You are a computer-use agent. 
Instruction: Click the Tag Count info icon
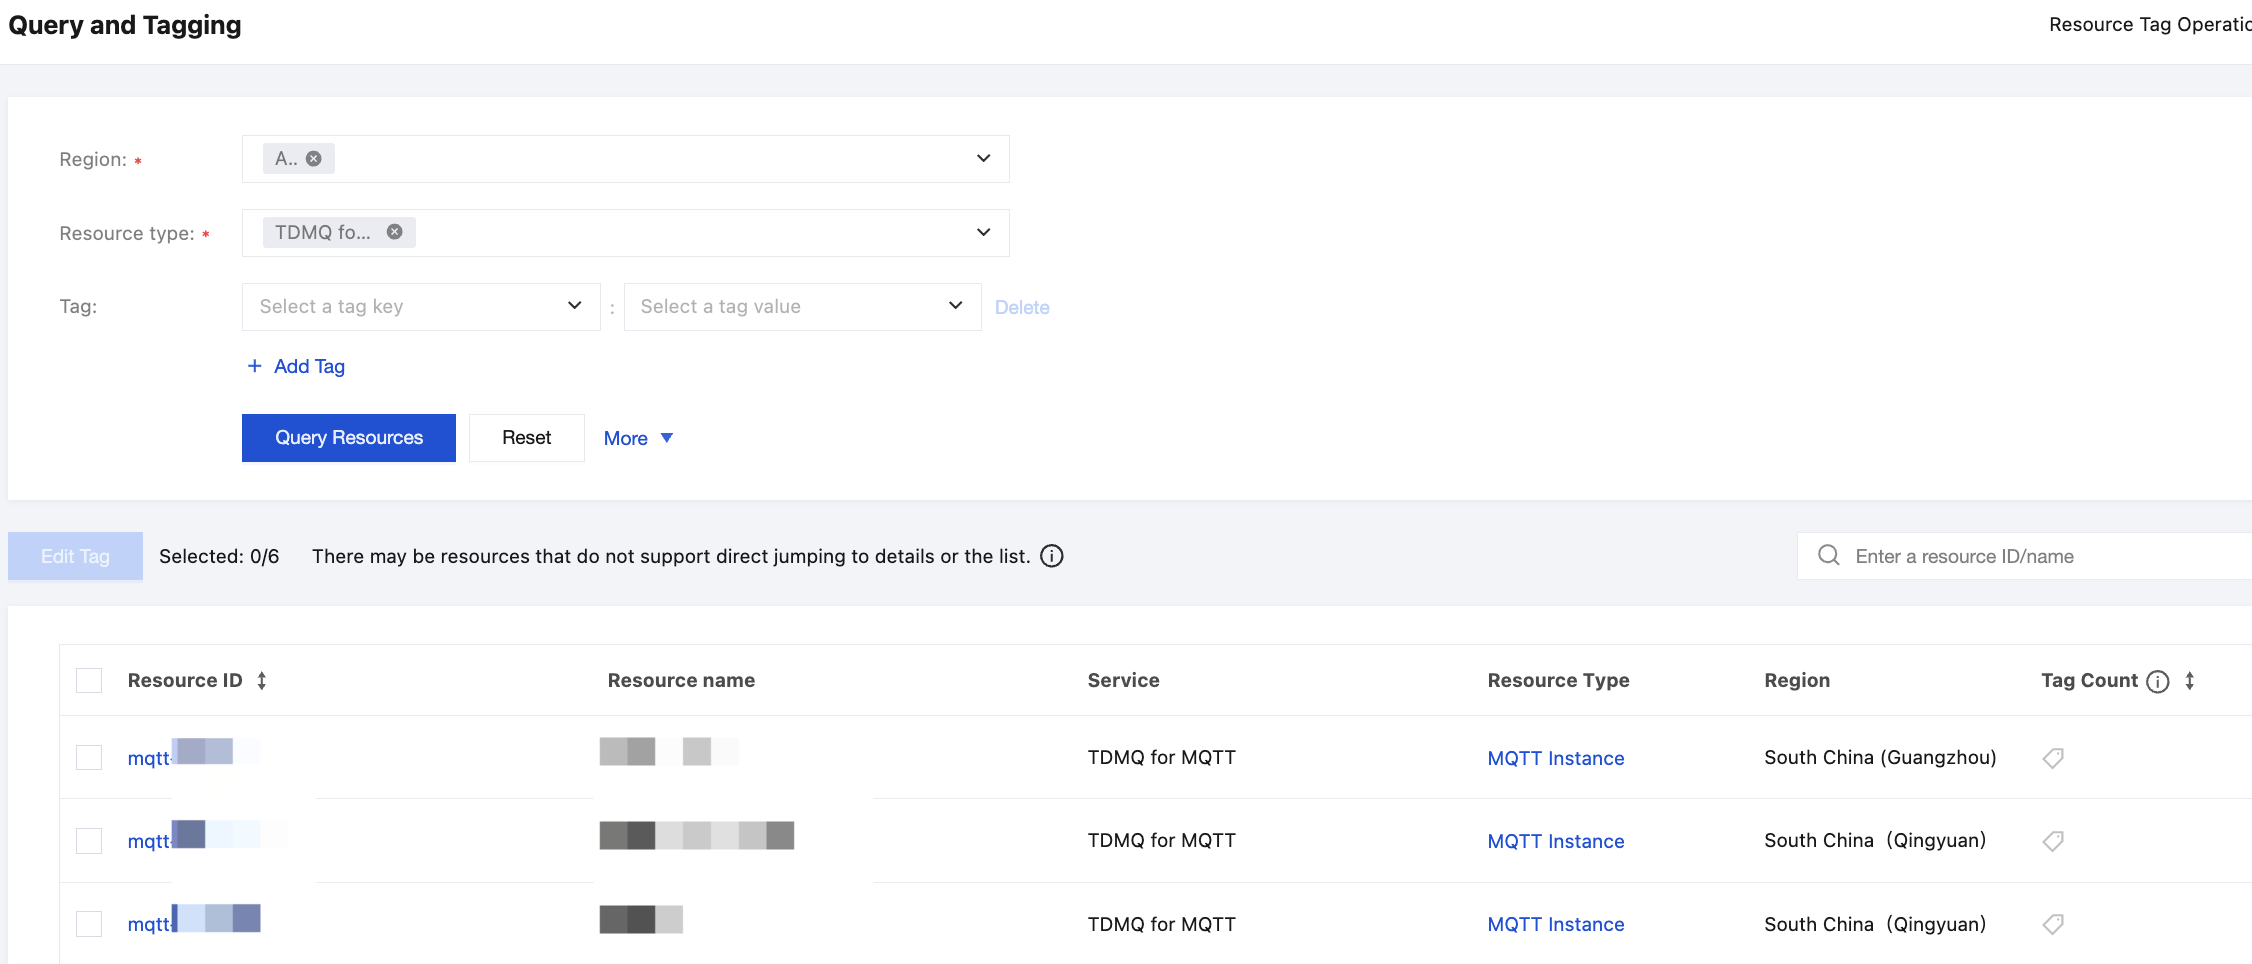pyautogui.click(x=2158, y=682)
